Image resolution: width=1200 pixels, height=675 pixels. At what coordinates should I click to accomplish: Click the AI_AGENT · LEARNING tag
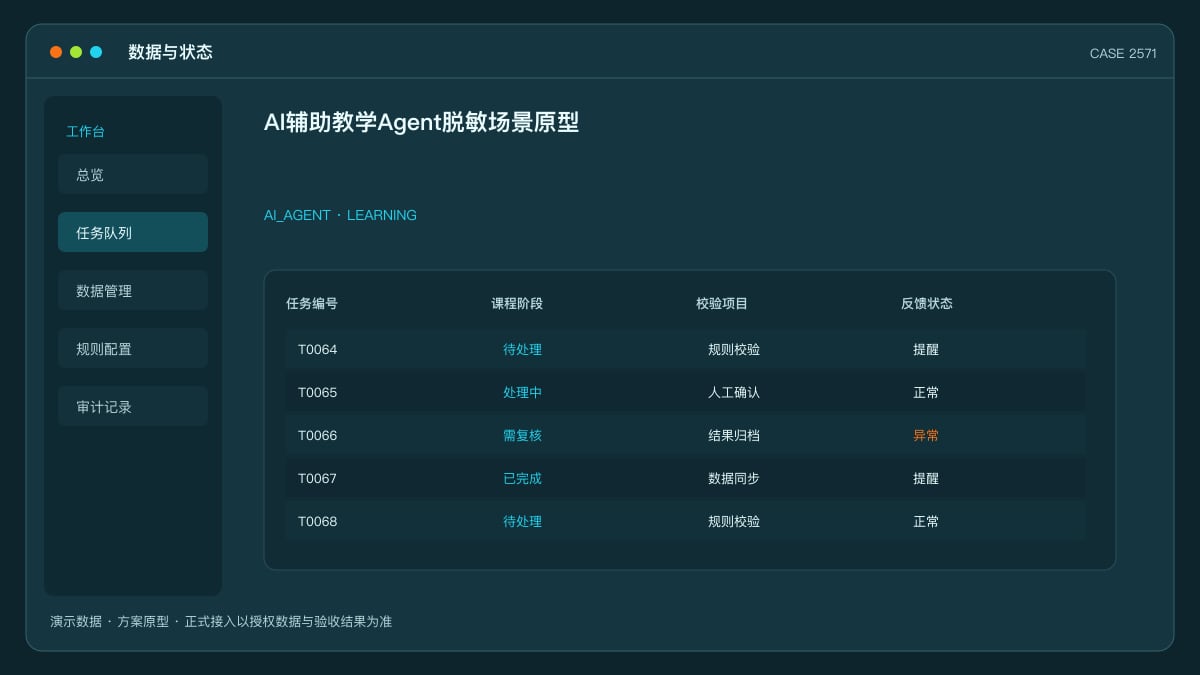click(340, 215)
